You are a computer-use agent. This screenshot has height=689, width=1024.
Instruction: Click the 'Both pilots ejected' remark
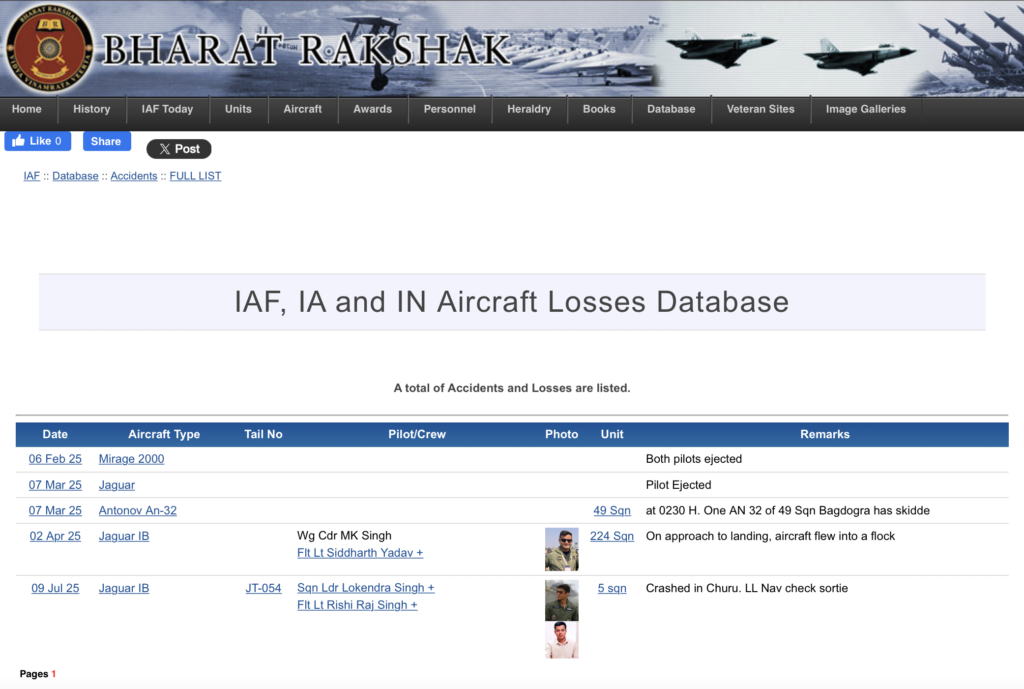pos(694,459)
